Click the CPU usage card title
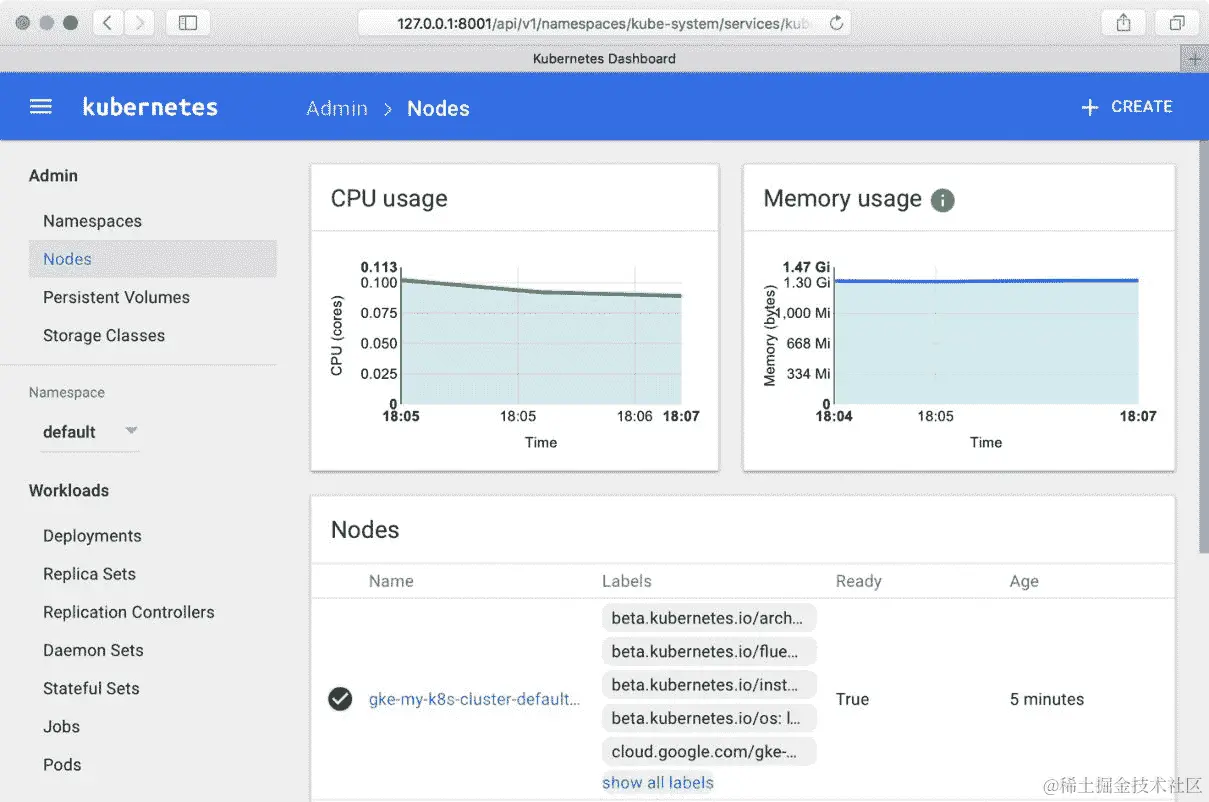Image resolution: width=1209 pixels, height=802 pixels. (x=389, y=198)
